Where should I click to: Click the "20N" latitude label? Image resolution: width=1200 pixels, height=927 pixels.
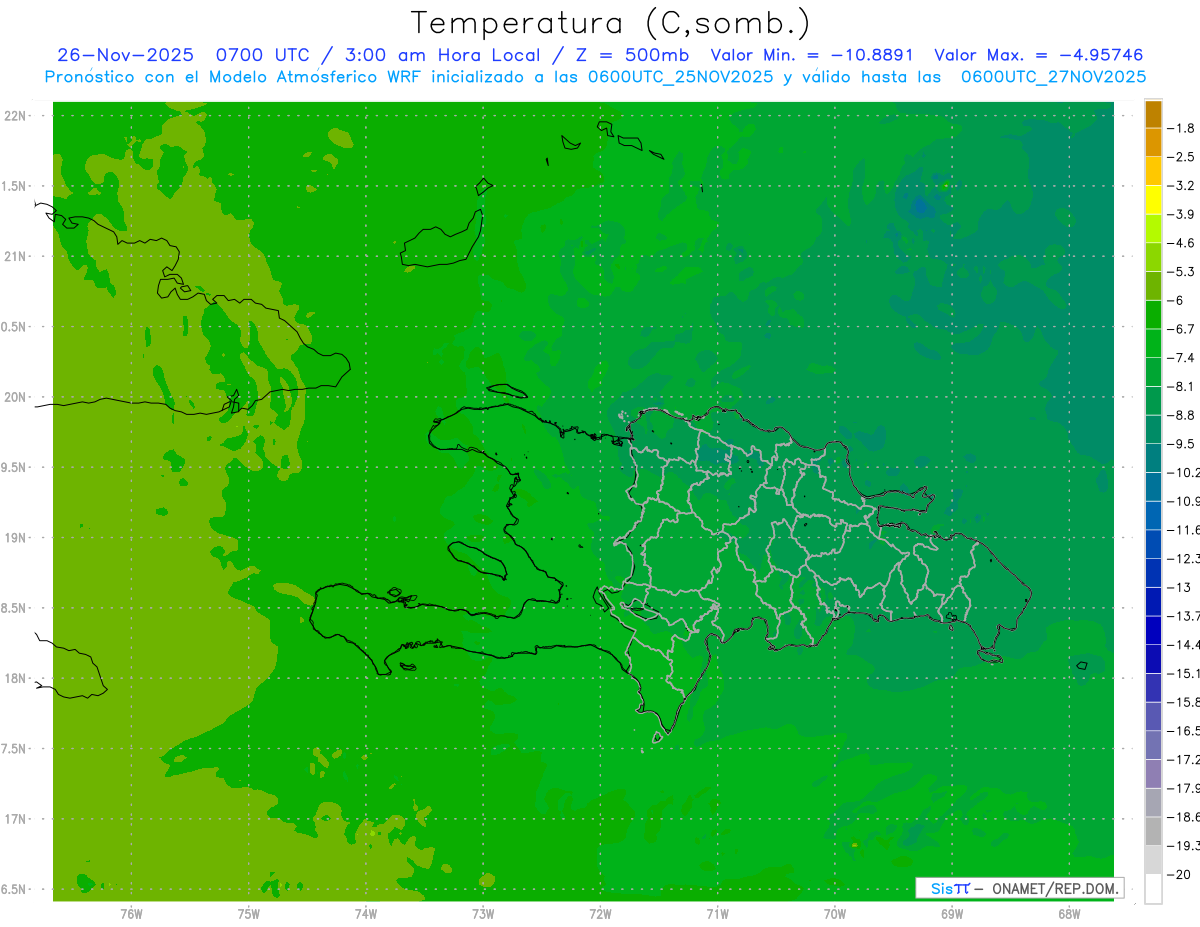pyautogui.click(x=16, y=397)
